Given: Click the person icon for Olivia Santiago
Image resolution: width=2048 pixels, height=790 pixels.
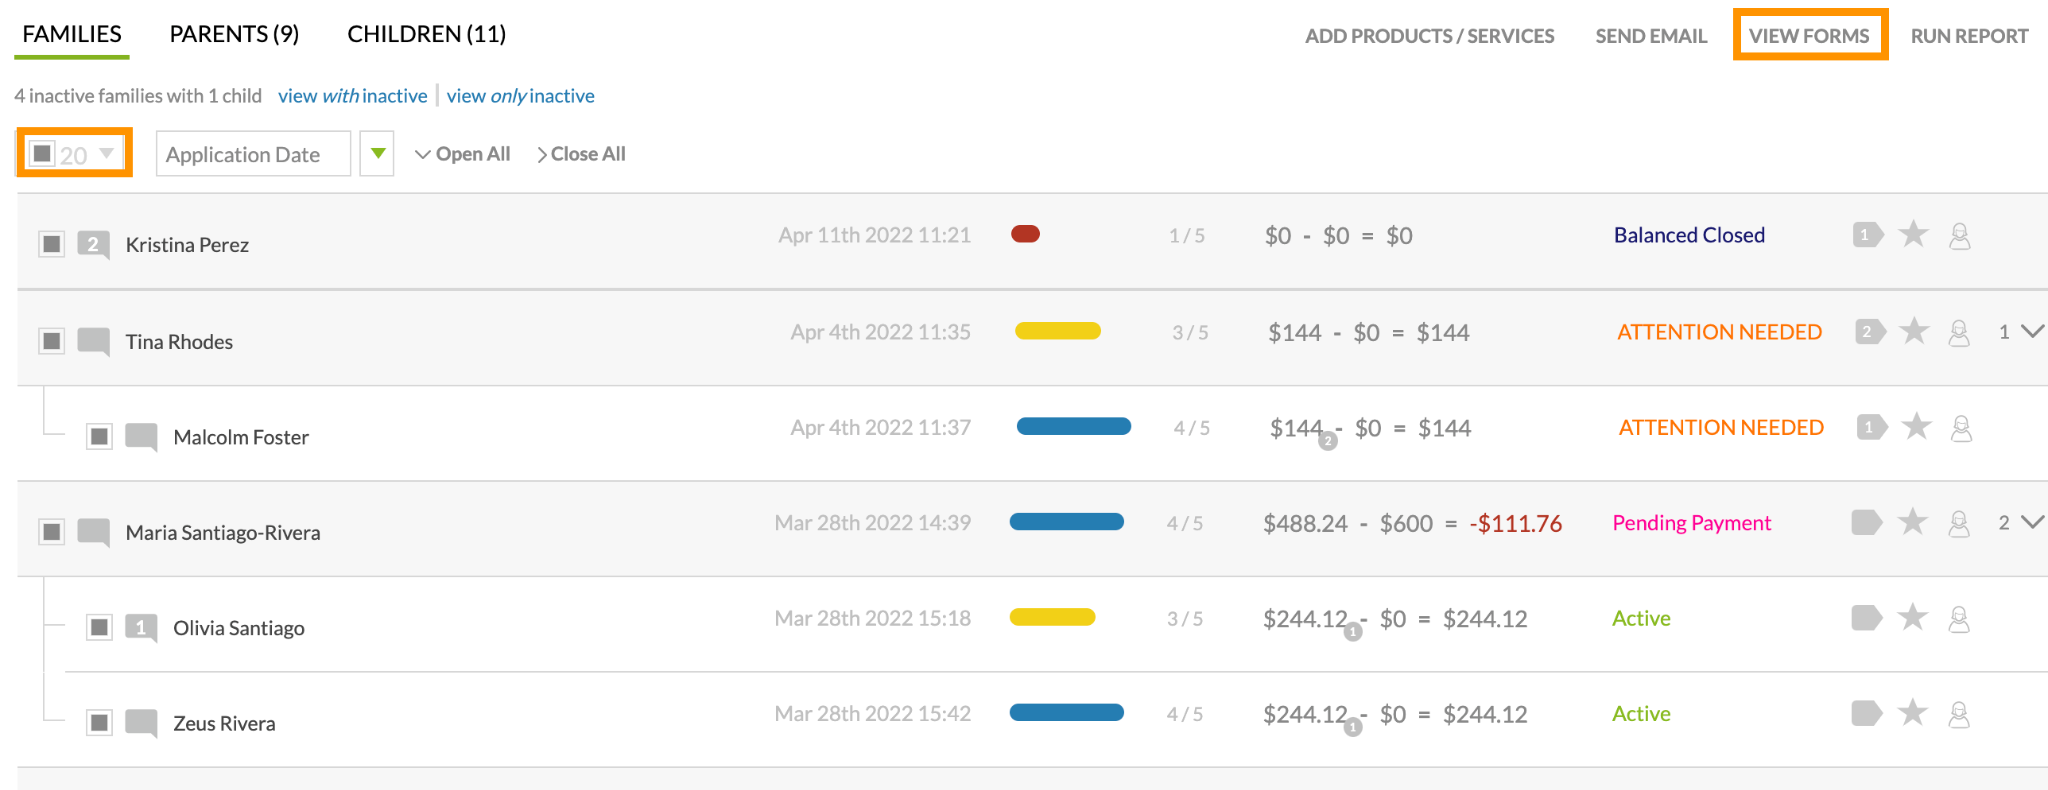Looking at the screenshot, I should pos(1959,619).
